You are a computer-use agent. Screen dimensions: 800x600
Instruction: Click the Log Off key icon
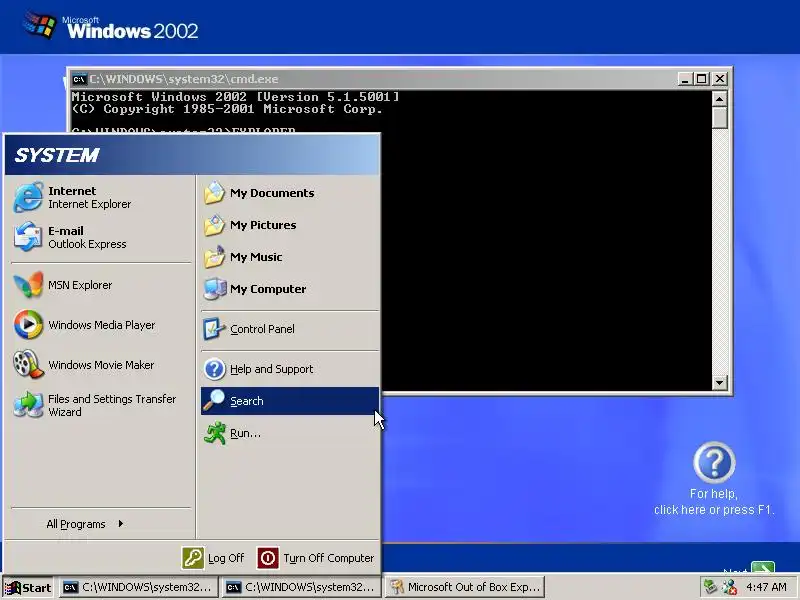point(193,558)
